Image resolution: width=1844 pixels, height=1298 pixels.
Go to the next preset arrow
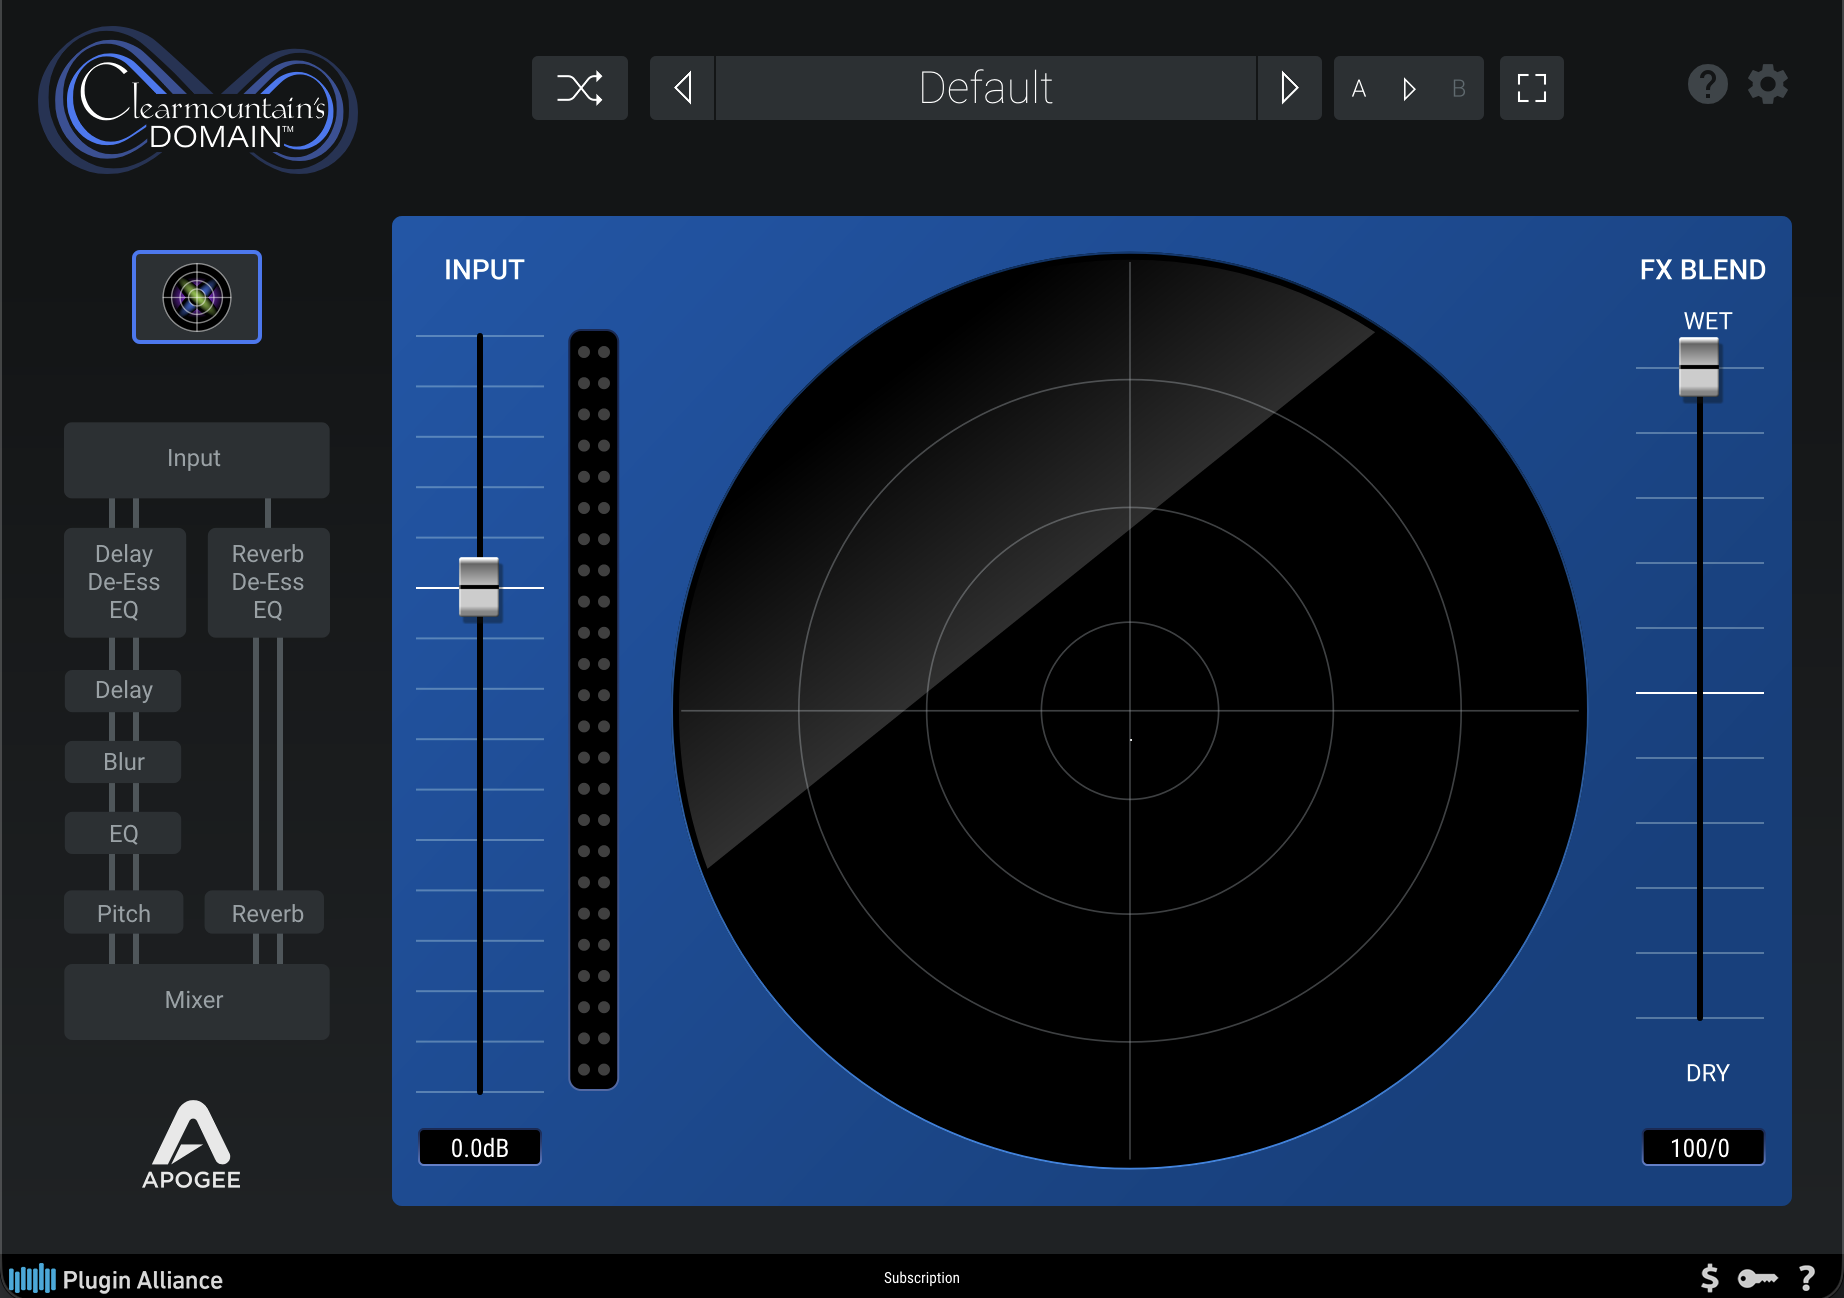pyautogui.click(x=1289, y=88)
